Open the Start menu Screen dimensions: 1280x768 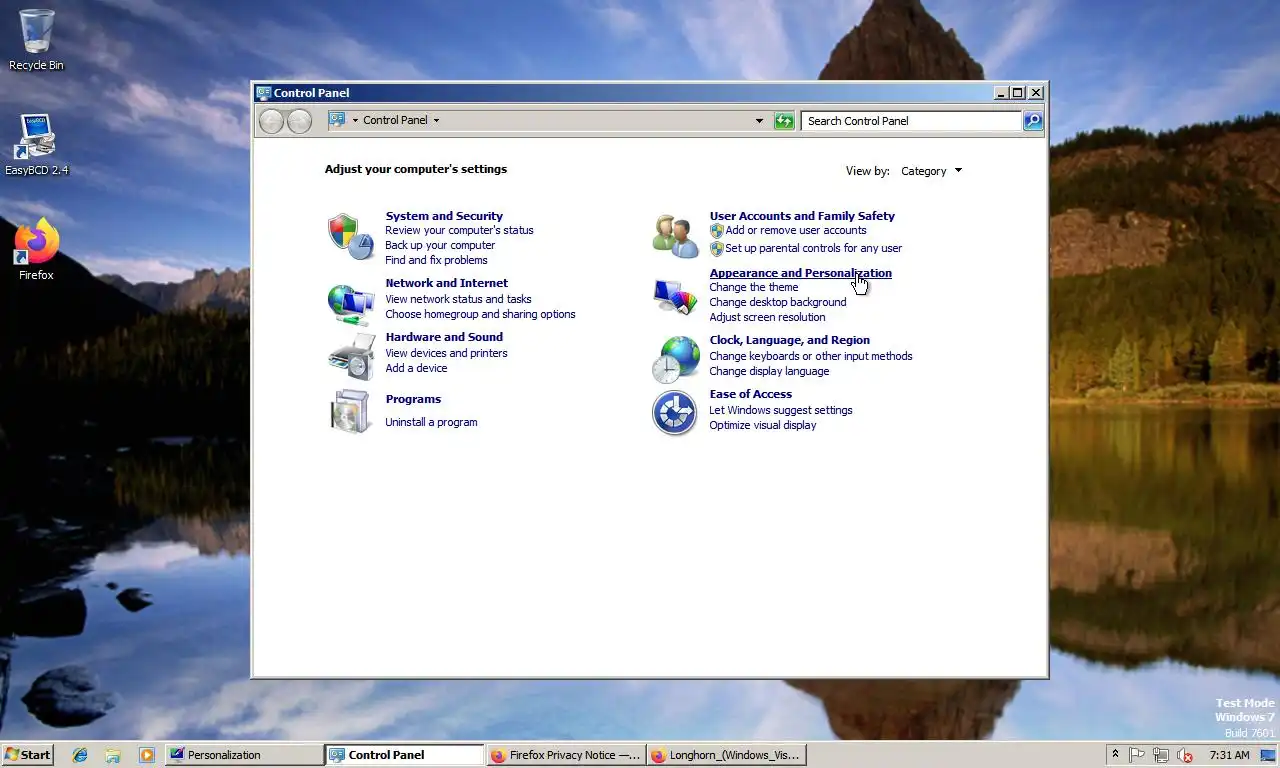point(28,755)
